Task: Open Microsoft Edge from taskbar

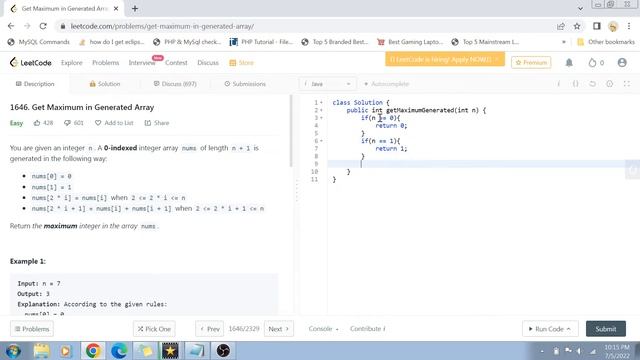Action: tap(119, 351)
